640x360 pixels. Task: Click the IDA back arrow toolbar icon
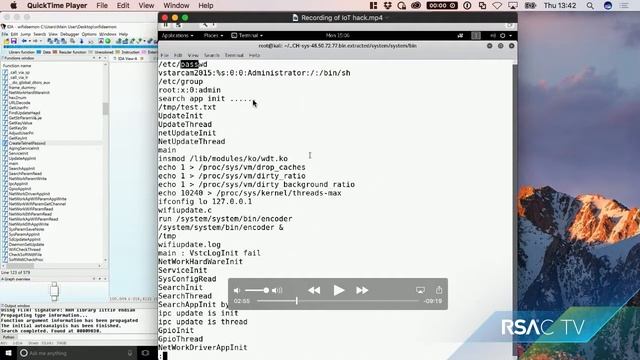(25, 41)
